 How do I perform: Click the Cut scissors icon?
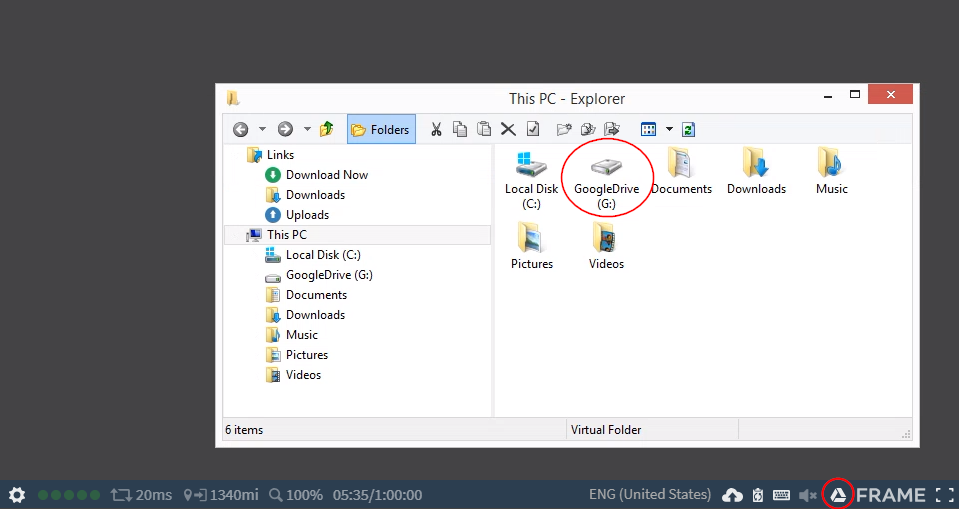(436, 129)
